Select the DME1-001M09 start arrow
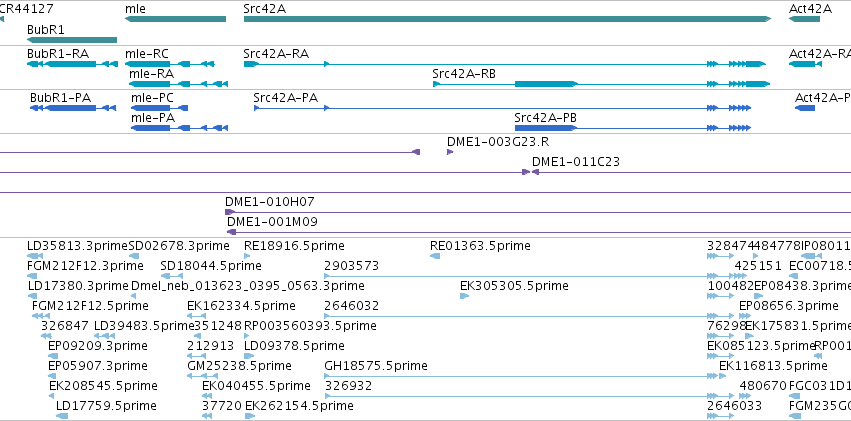The height and width of the screenshot is (421, 851). pos(232,232)
